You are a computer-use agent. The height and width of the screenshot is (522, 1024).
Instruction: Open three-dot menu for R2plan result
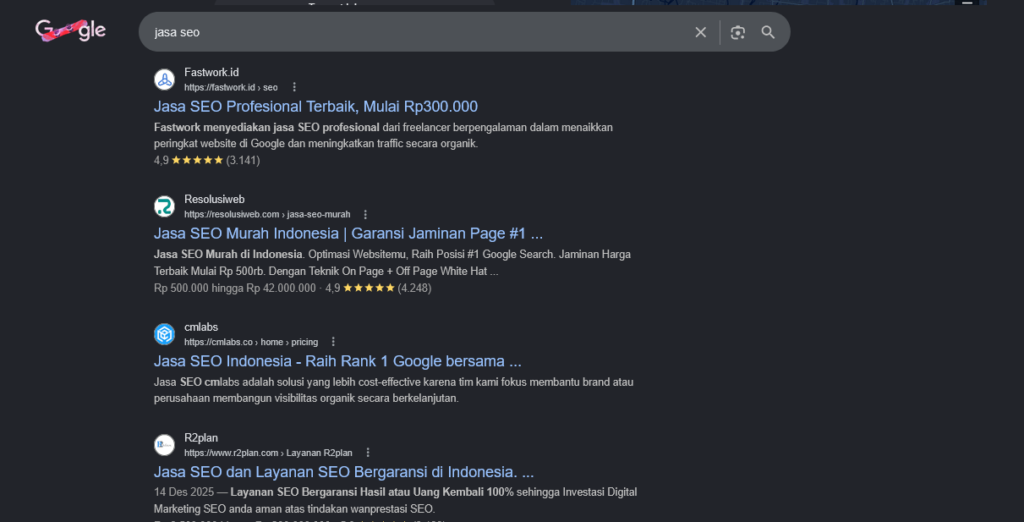[x=368, y=452]
